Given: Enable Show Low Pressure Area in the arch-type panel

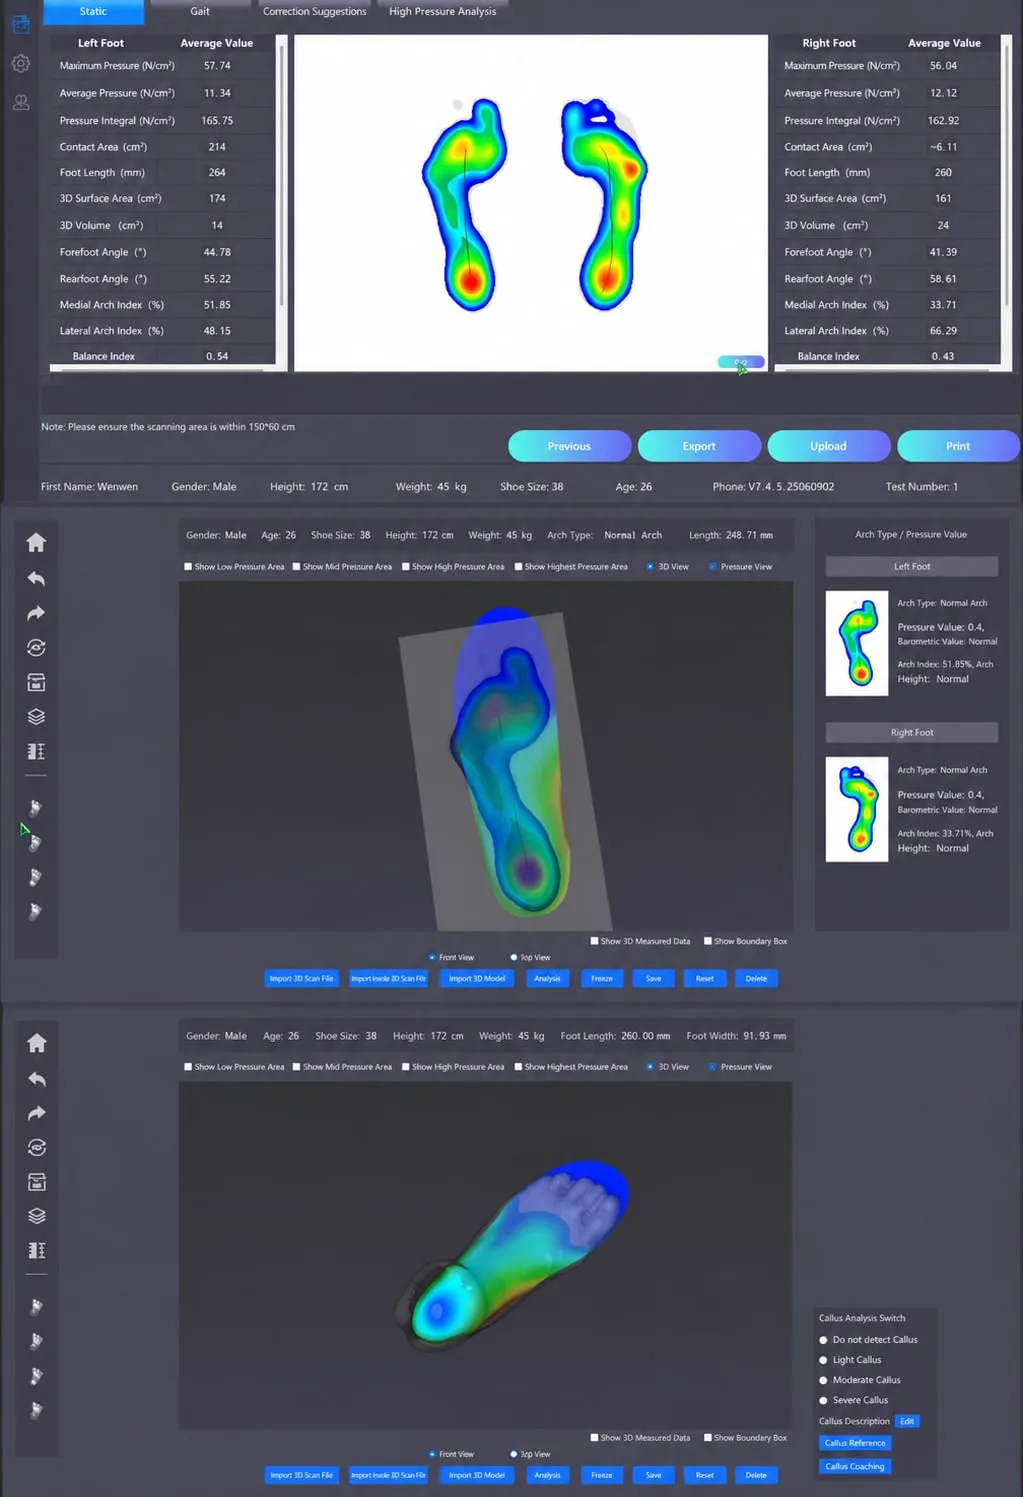Looking at the screenshot, I should [x=188, y=566].
